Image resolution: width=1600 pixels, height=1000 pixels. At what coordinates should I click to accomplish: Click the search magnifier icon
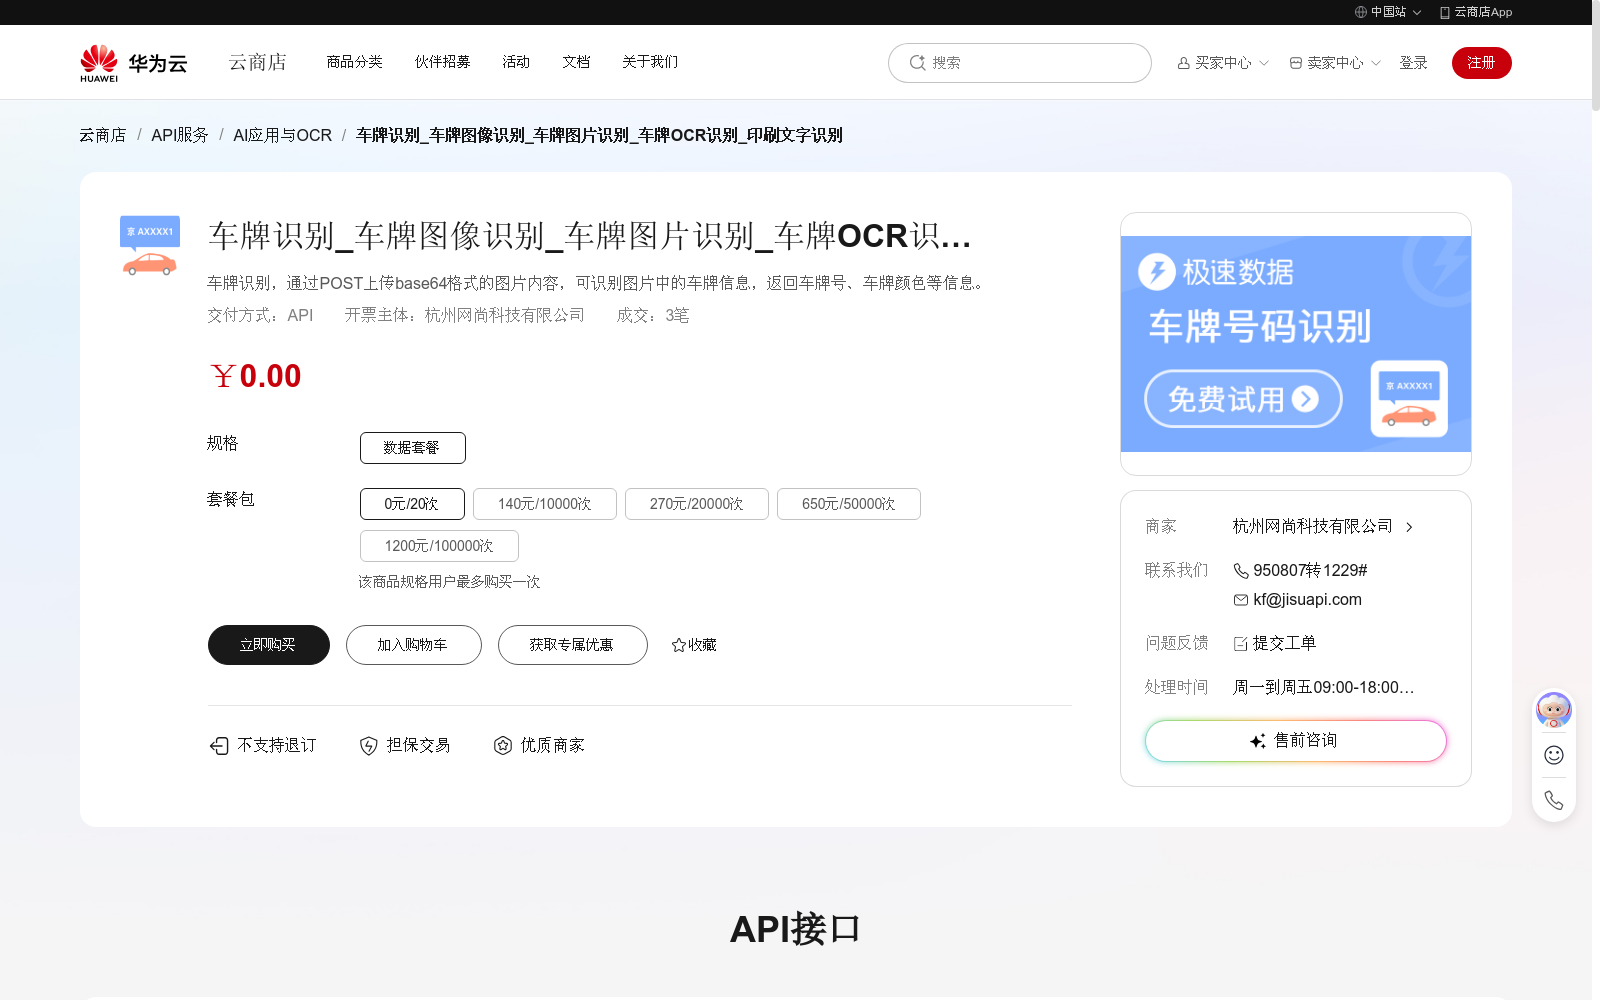coord(917,62)
